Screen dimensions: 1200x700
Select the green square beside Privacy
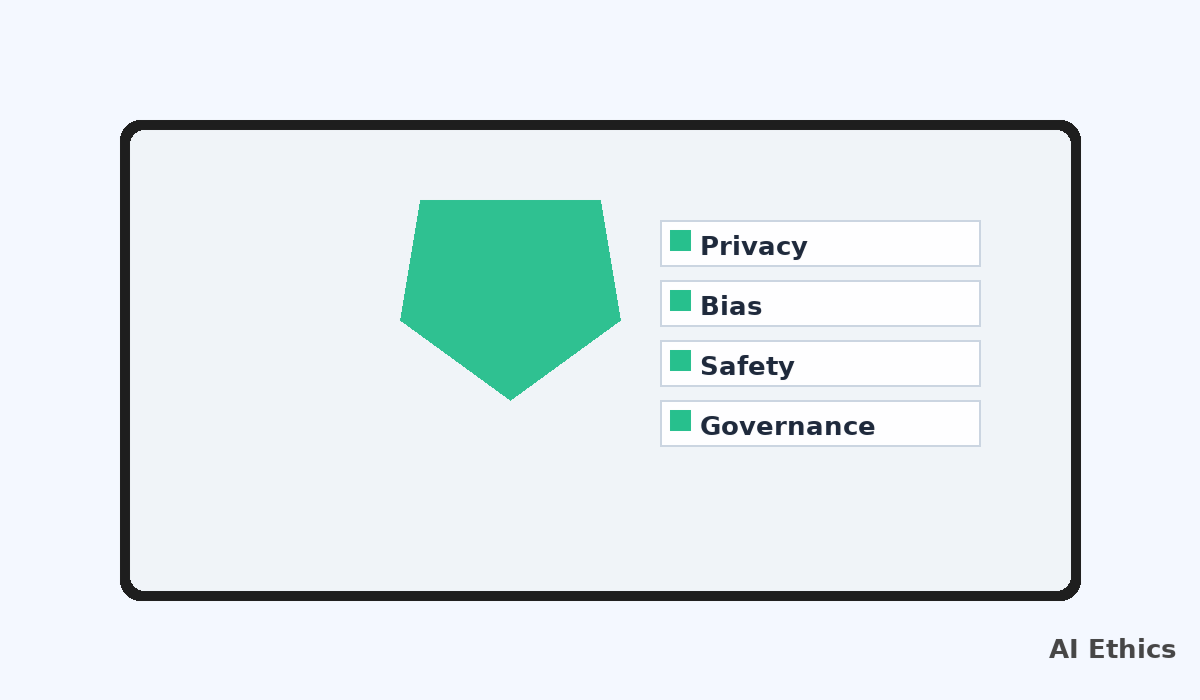(x=680, y=241)
